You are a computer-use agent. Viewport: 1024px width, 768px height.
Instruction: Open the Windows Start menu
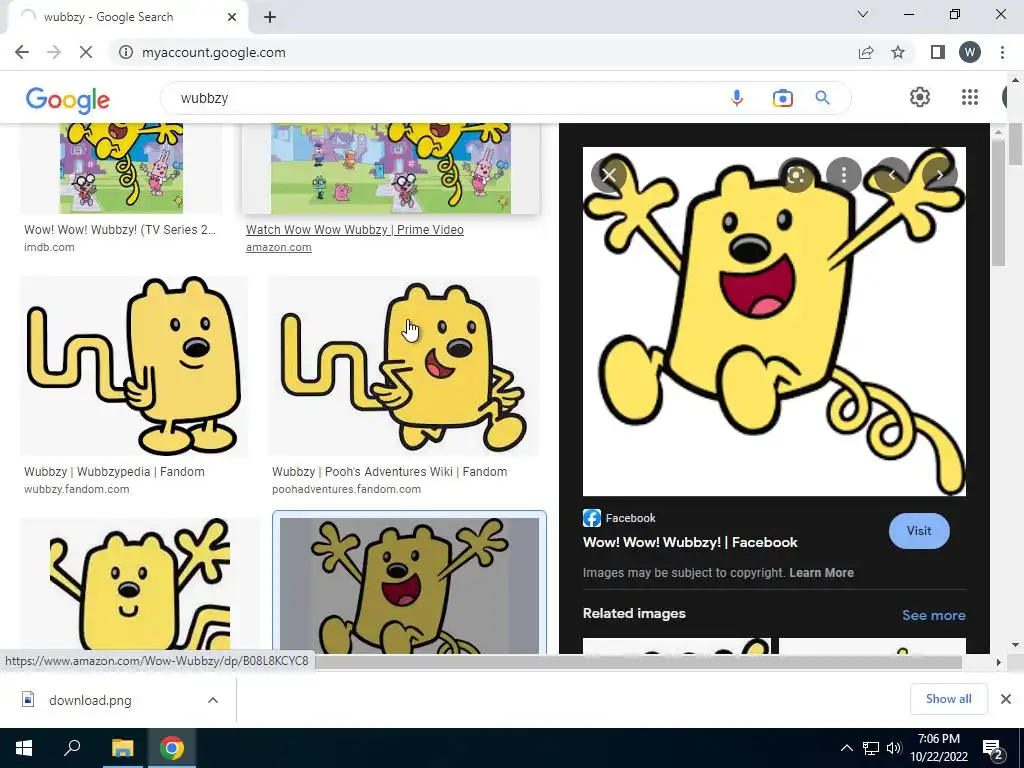pos(24,748)
